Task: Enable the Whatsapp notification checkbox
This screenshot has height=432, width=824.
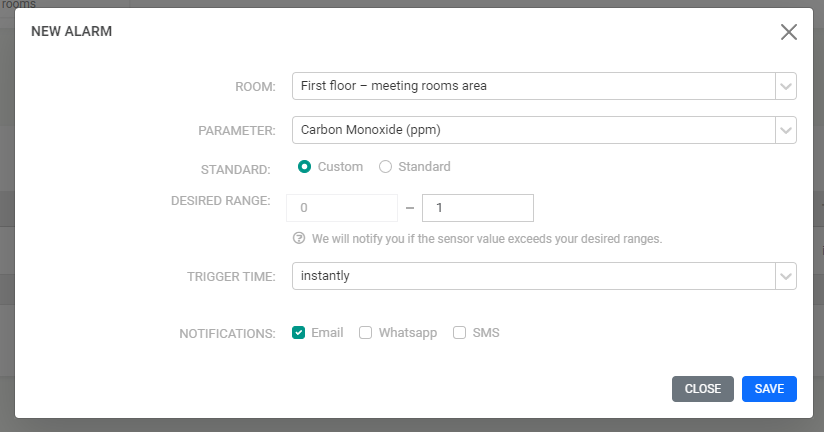Action: click(366, 333)
